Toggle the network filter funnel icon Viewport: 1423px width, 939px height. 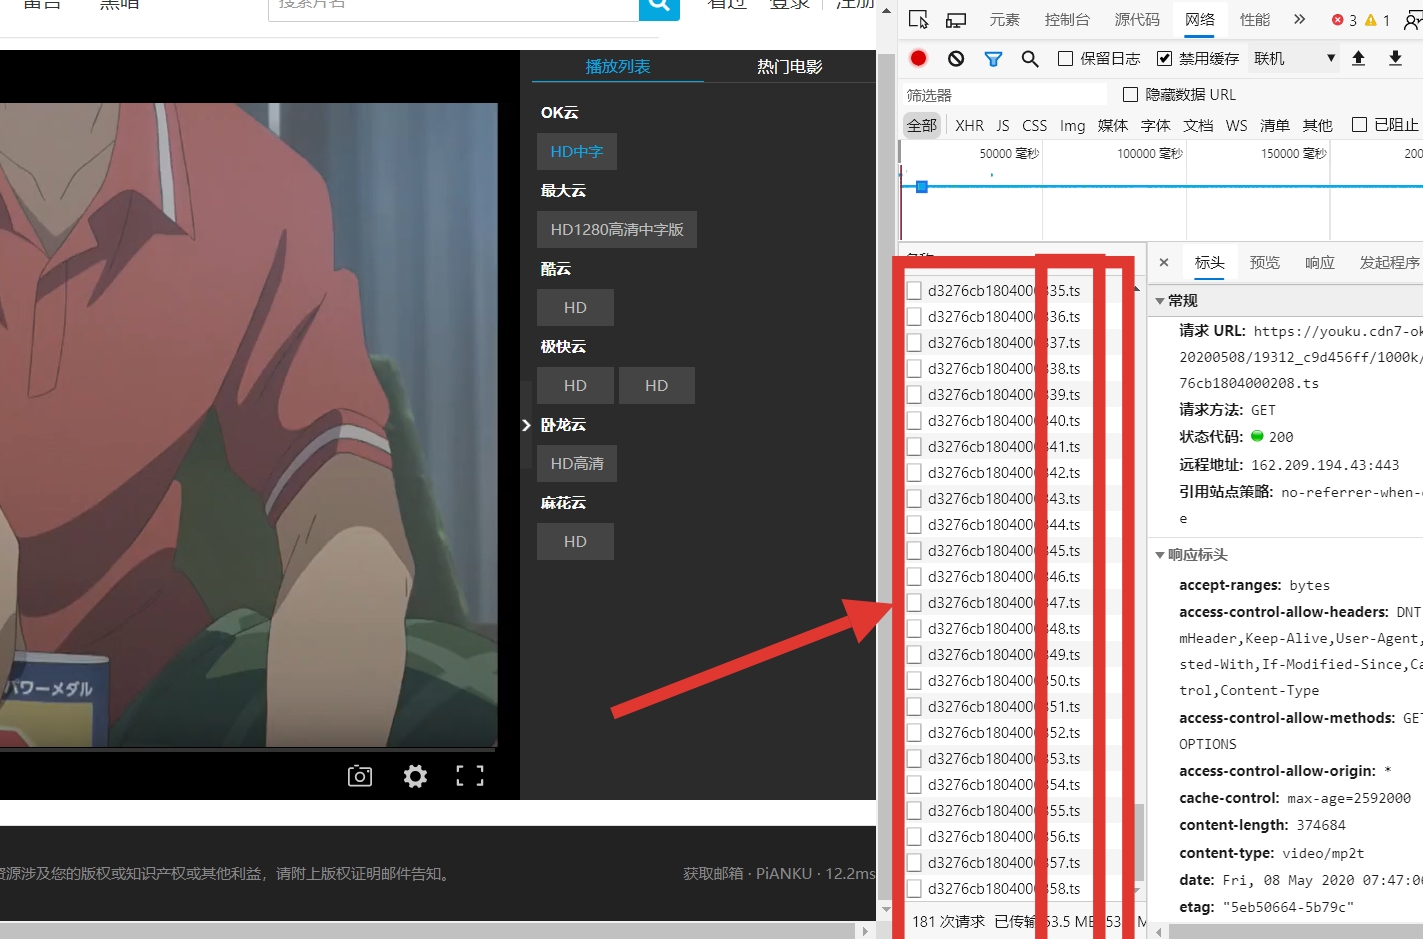(x=993, y=59)
